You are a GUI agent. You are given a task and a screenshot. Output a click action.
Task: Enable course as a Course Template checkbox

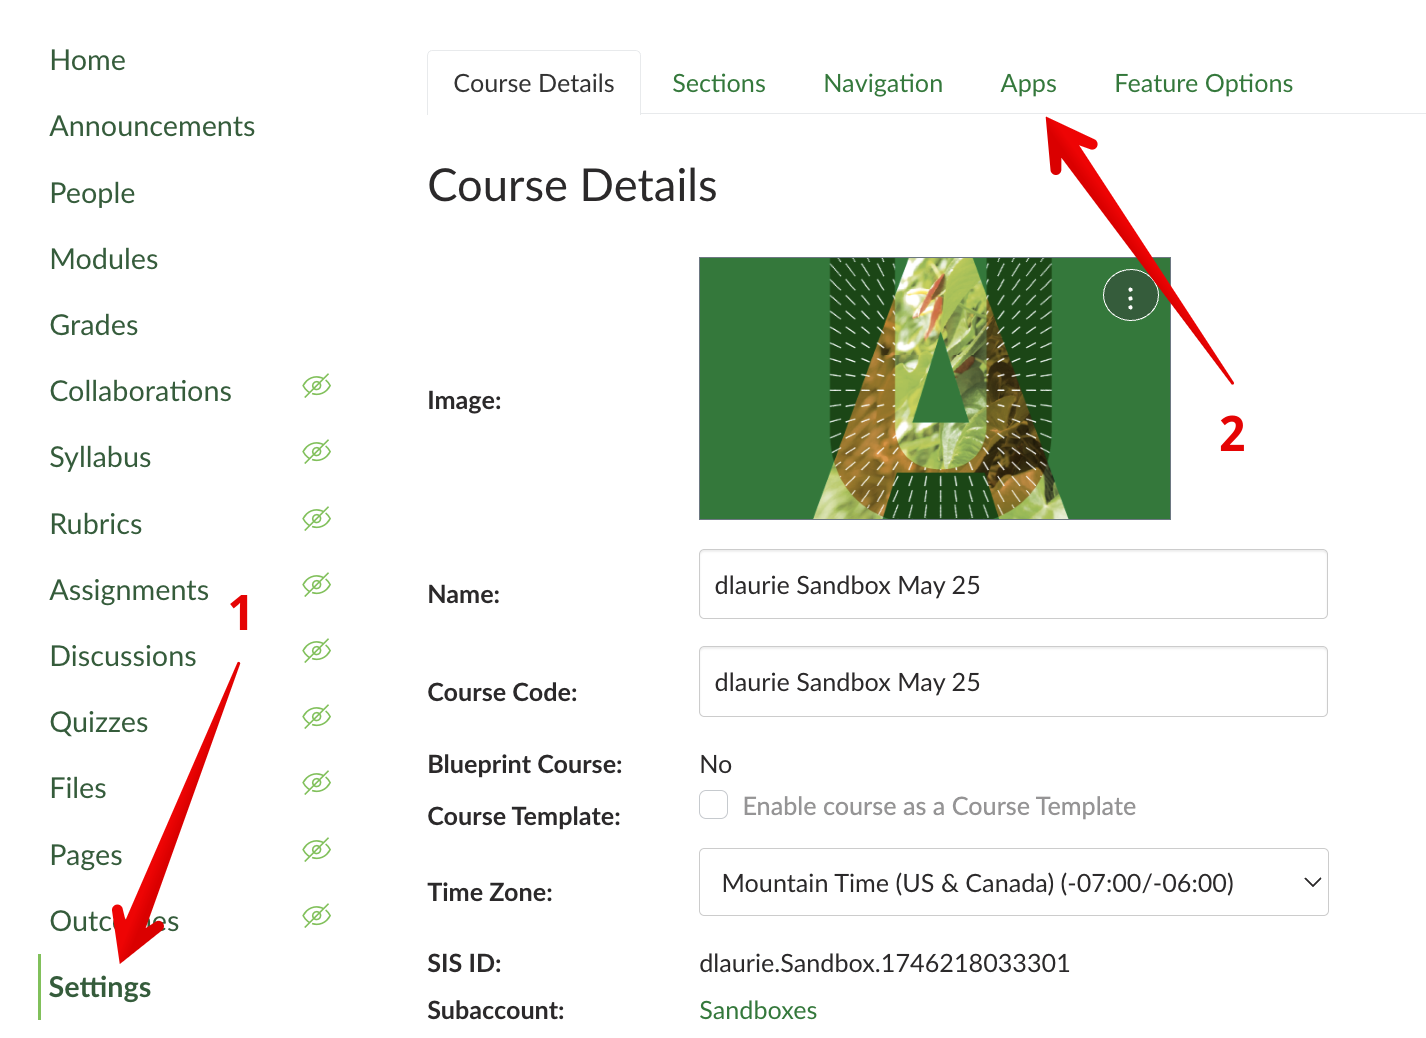[713, 805]
